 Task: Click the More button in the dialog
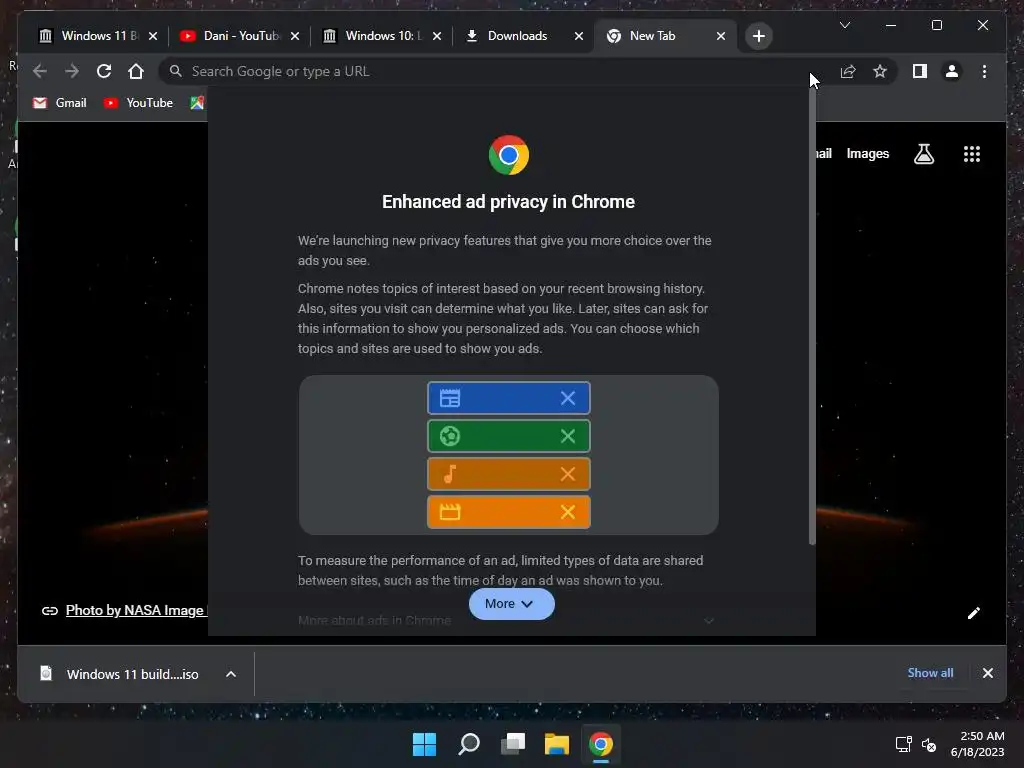tap(511, 604)
